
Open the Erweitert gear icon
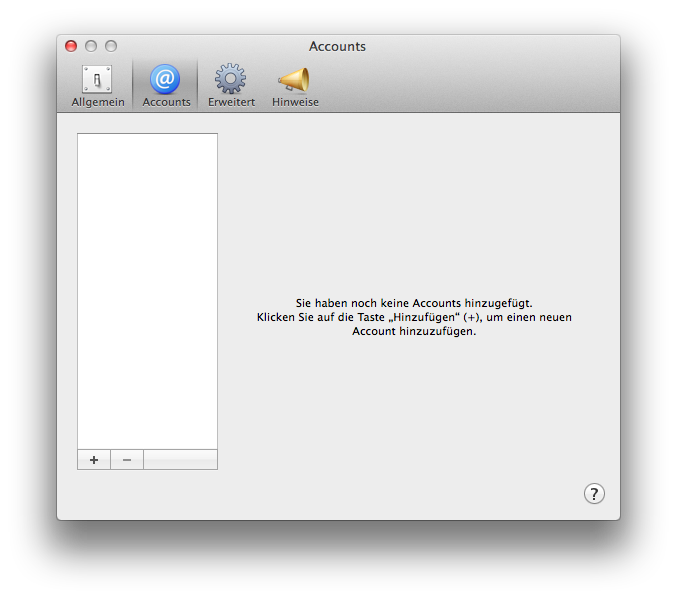231,79
